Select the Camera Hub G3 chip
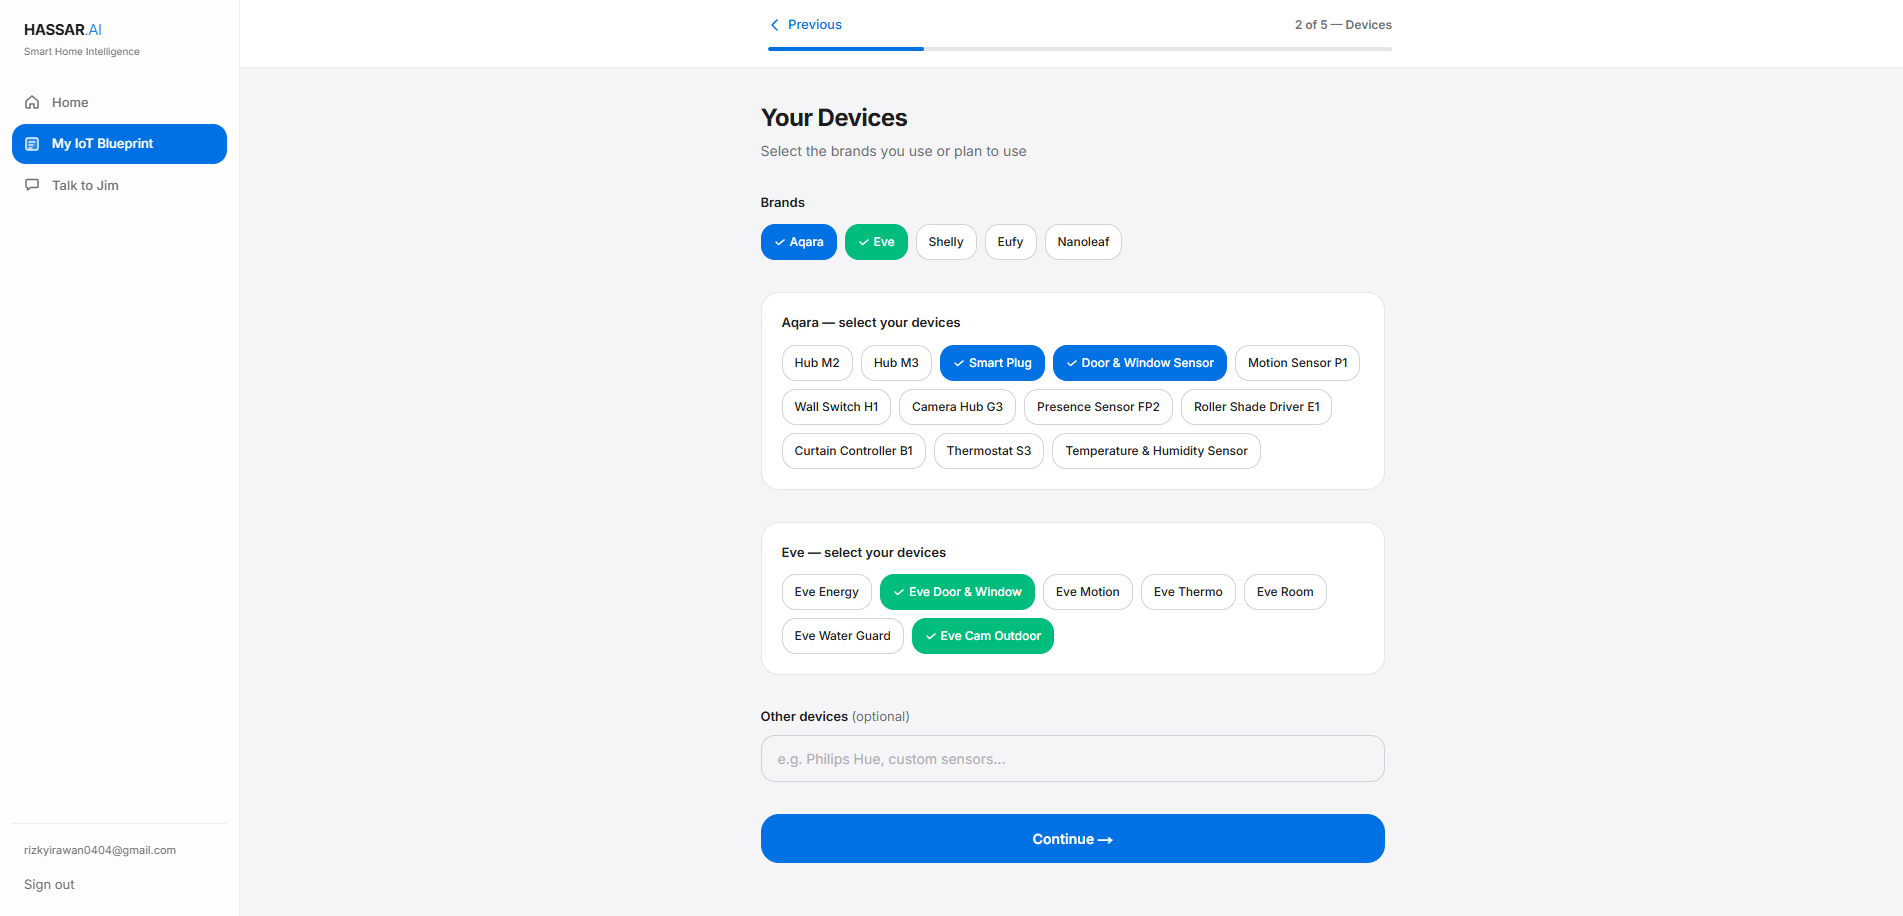The width and height of the screenshot is (1903, 916). (957, 407)
